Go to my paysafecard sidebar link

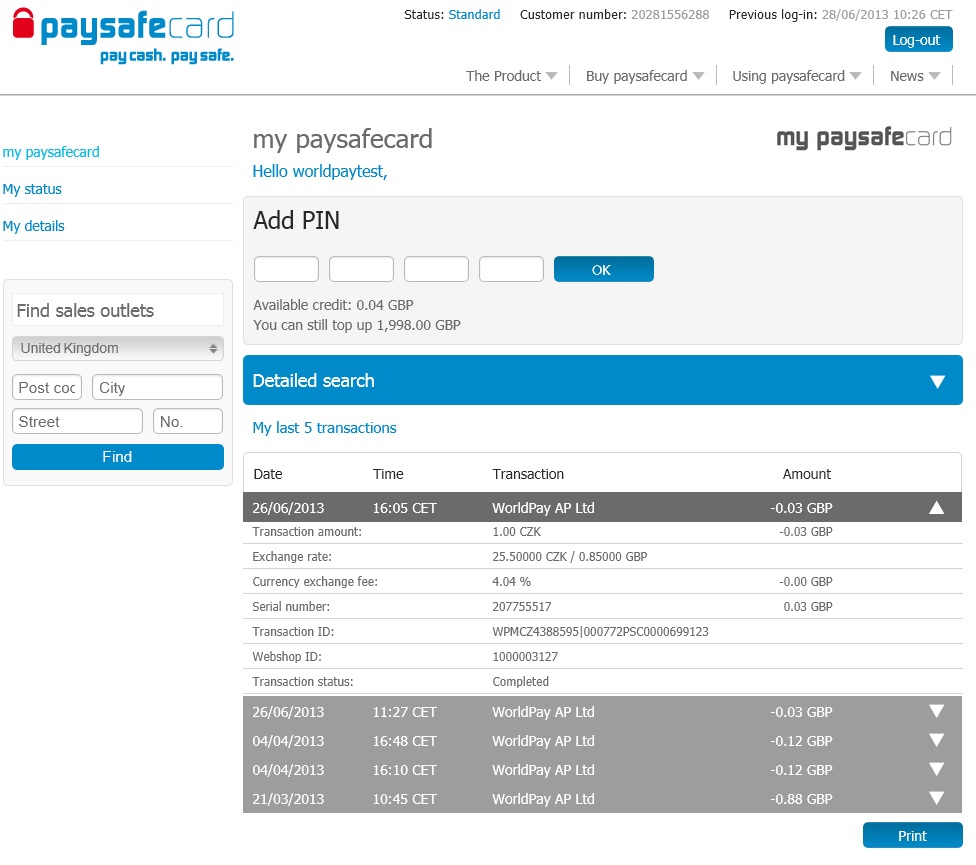pyautogui.click(x=51, y=152)
